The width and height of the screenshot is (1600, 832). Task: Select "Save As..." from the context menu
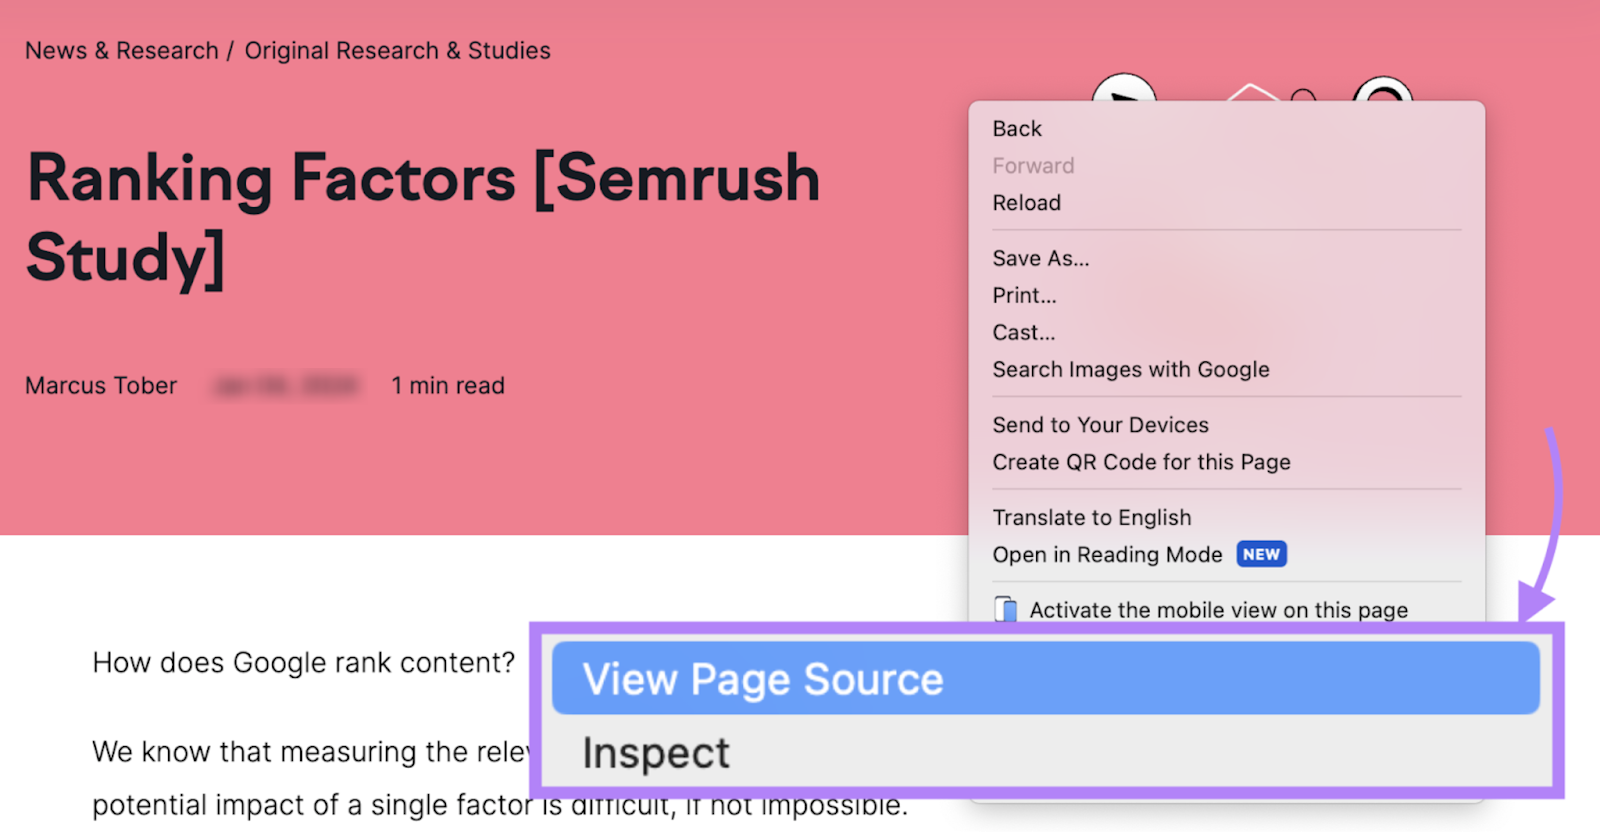1040,258
